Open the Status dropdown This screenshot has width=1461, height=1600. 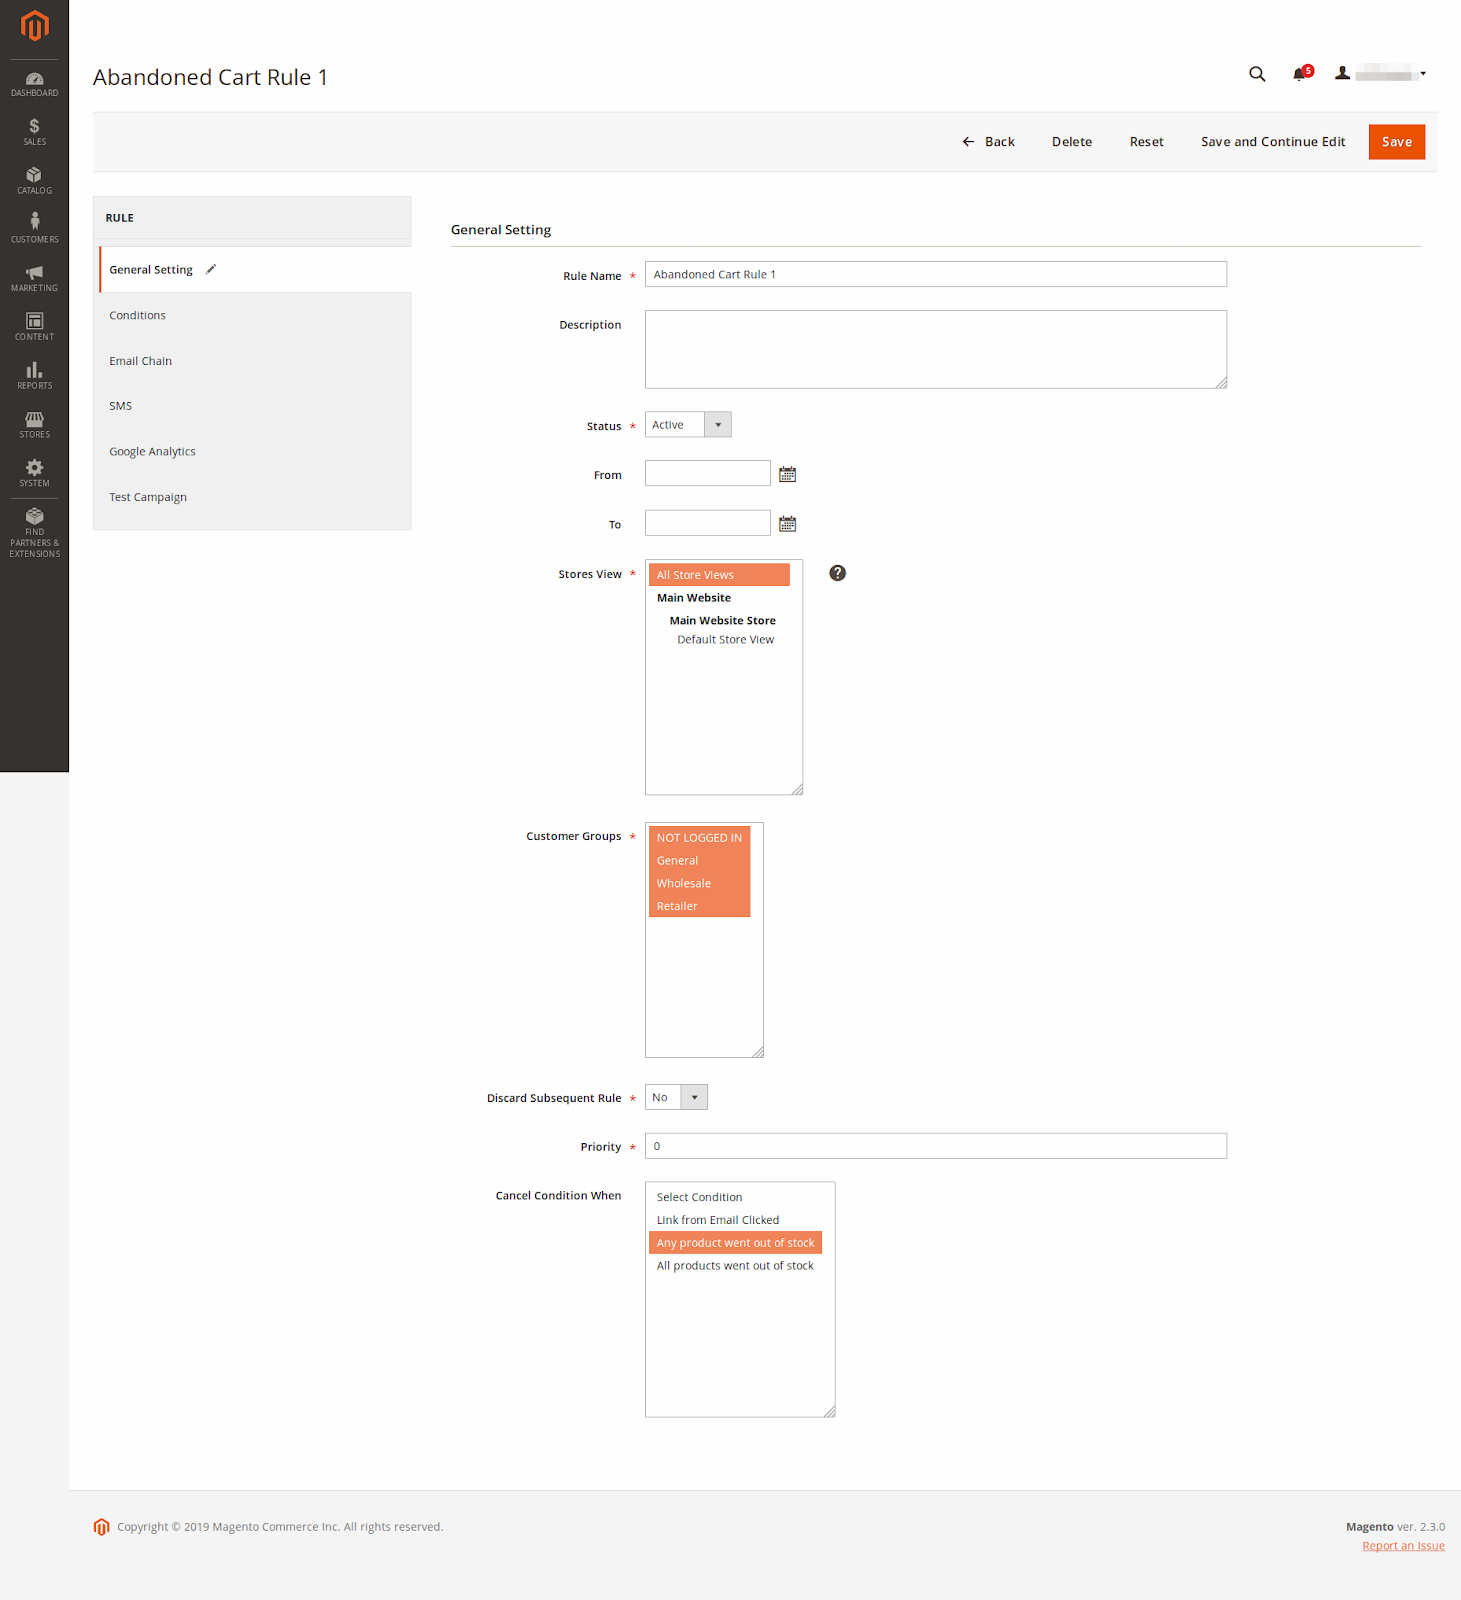click(688, 425)
